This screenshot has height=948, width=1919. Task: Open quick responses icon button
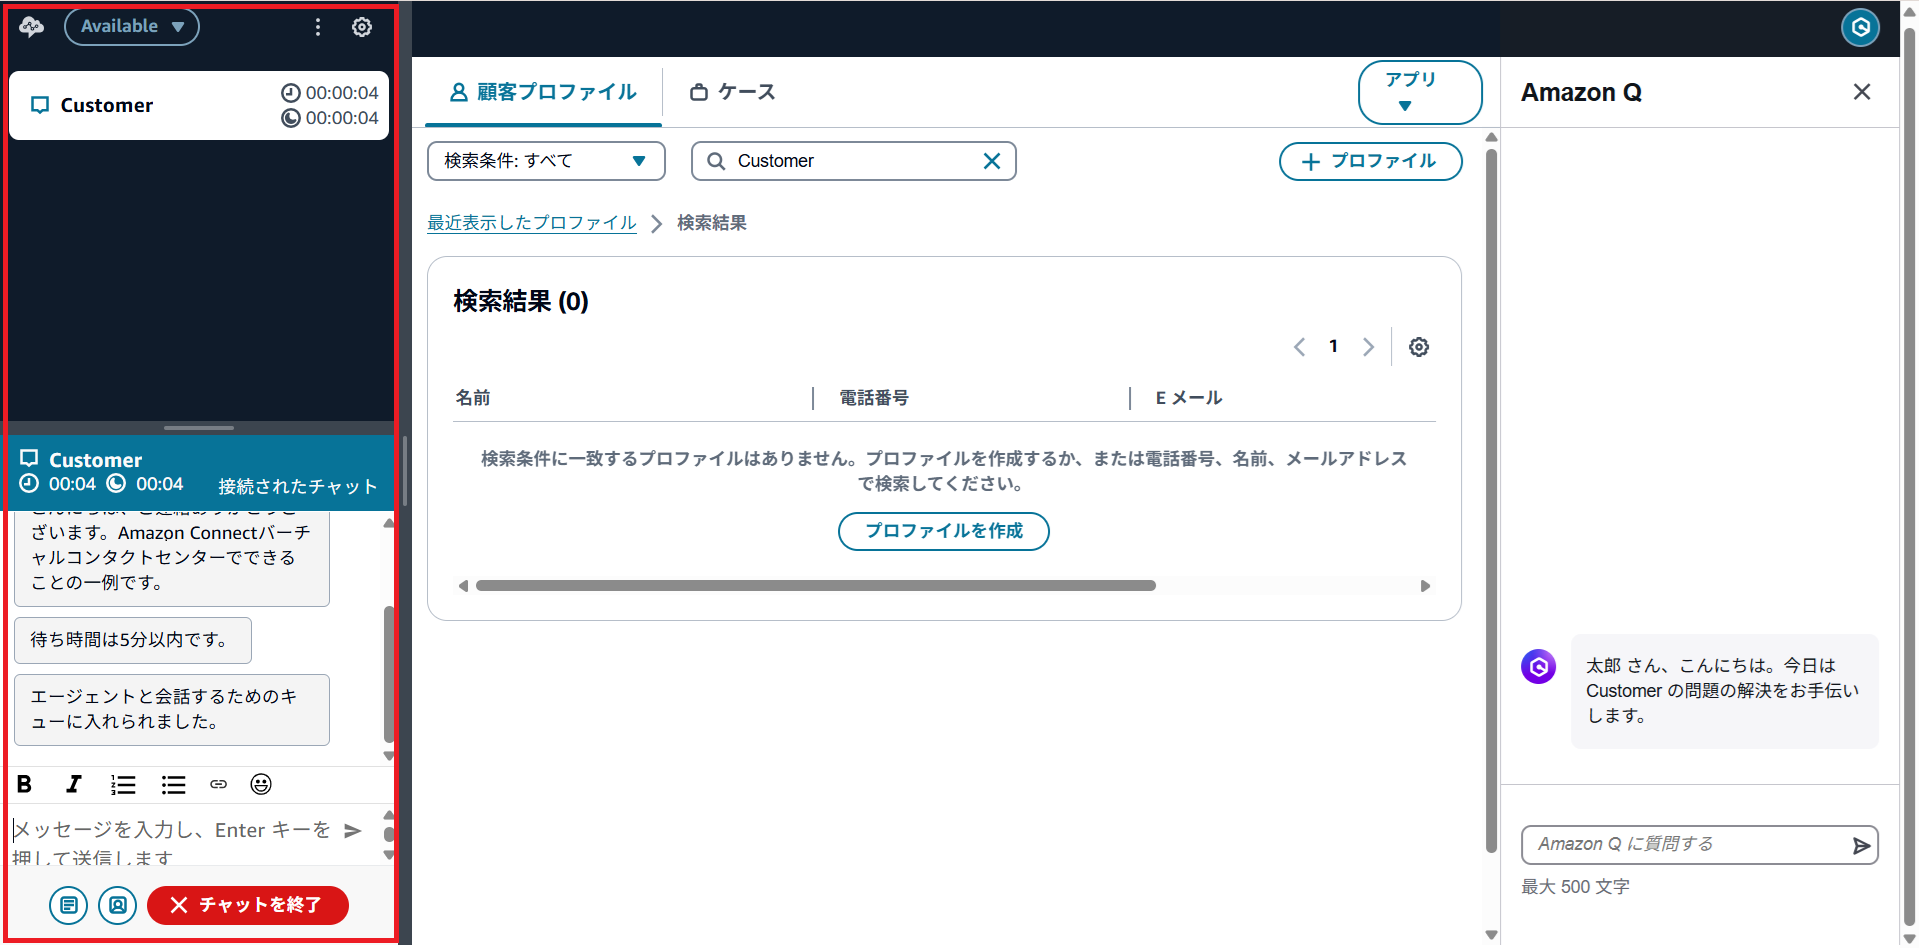68,905
